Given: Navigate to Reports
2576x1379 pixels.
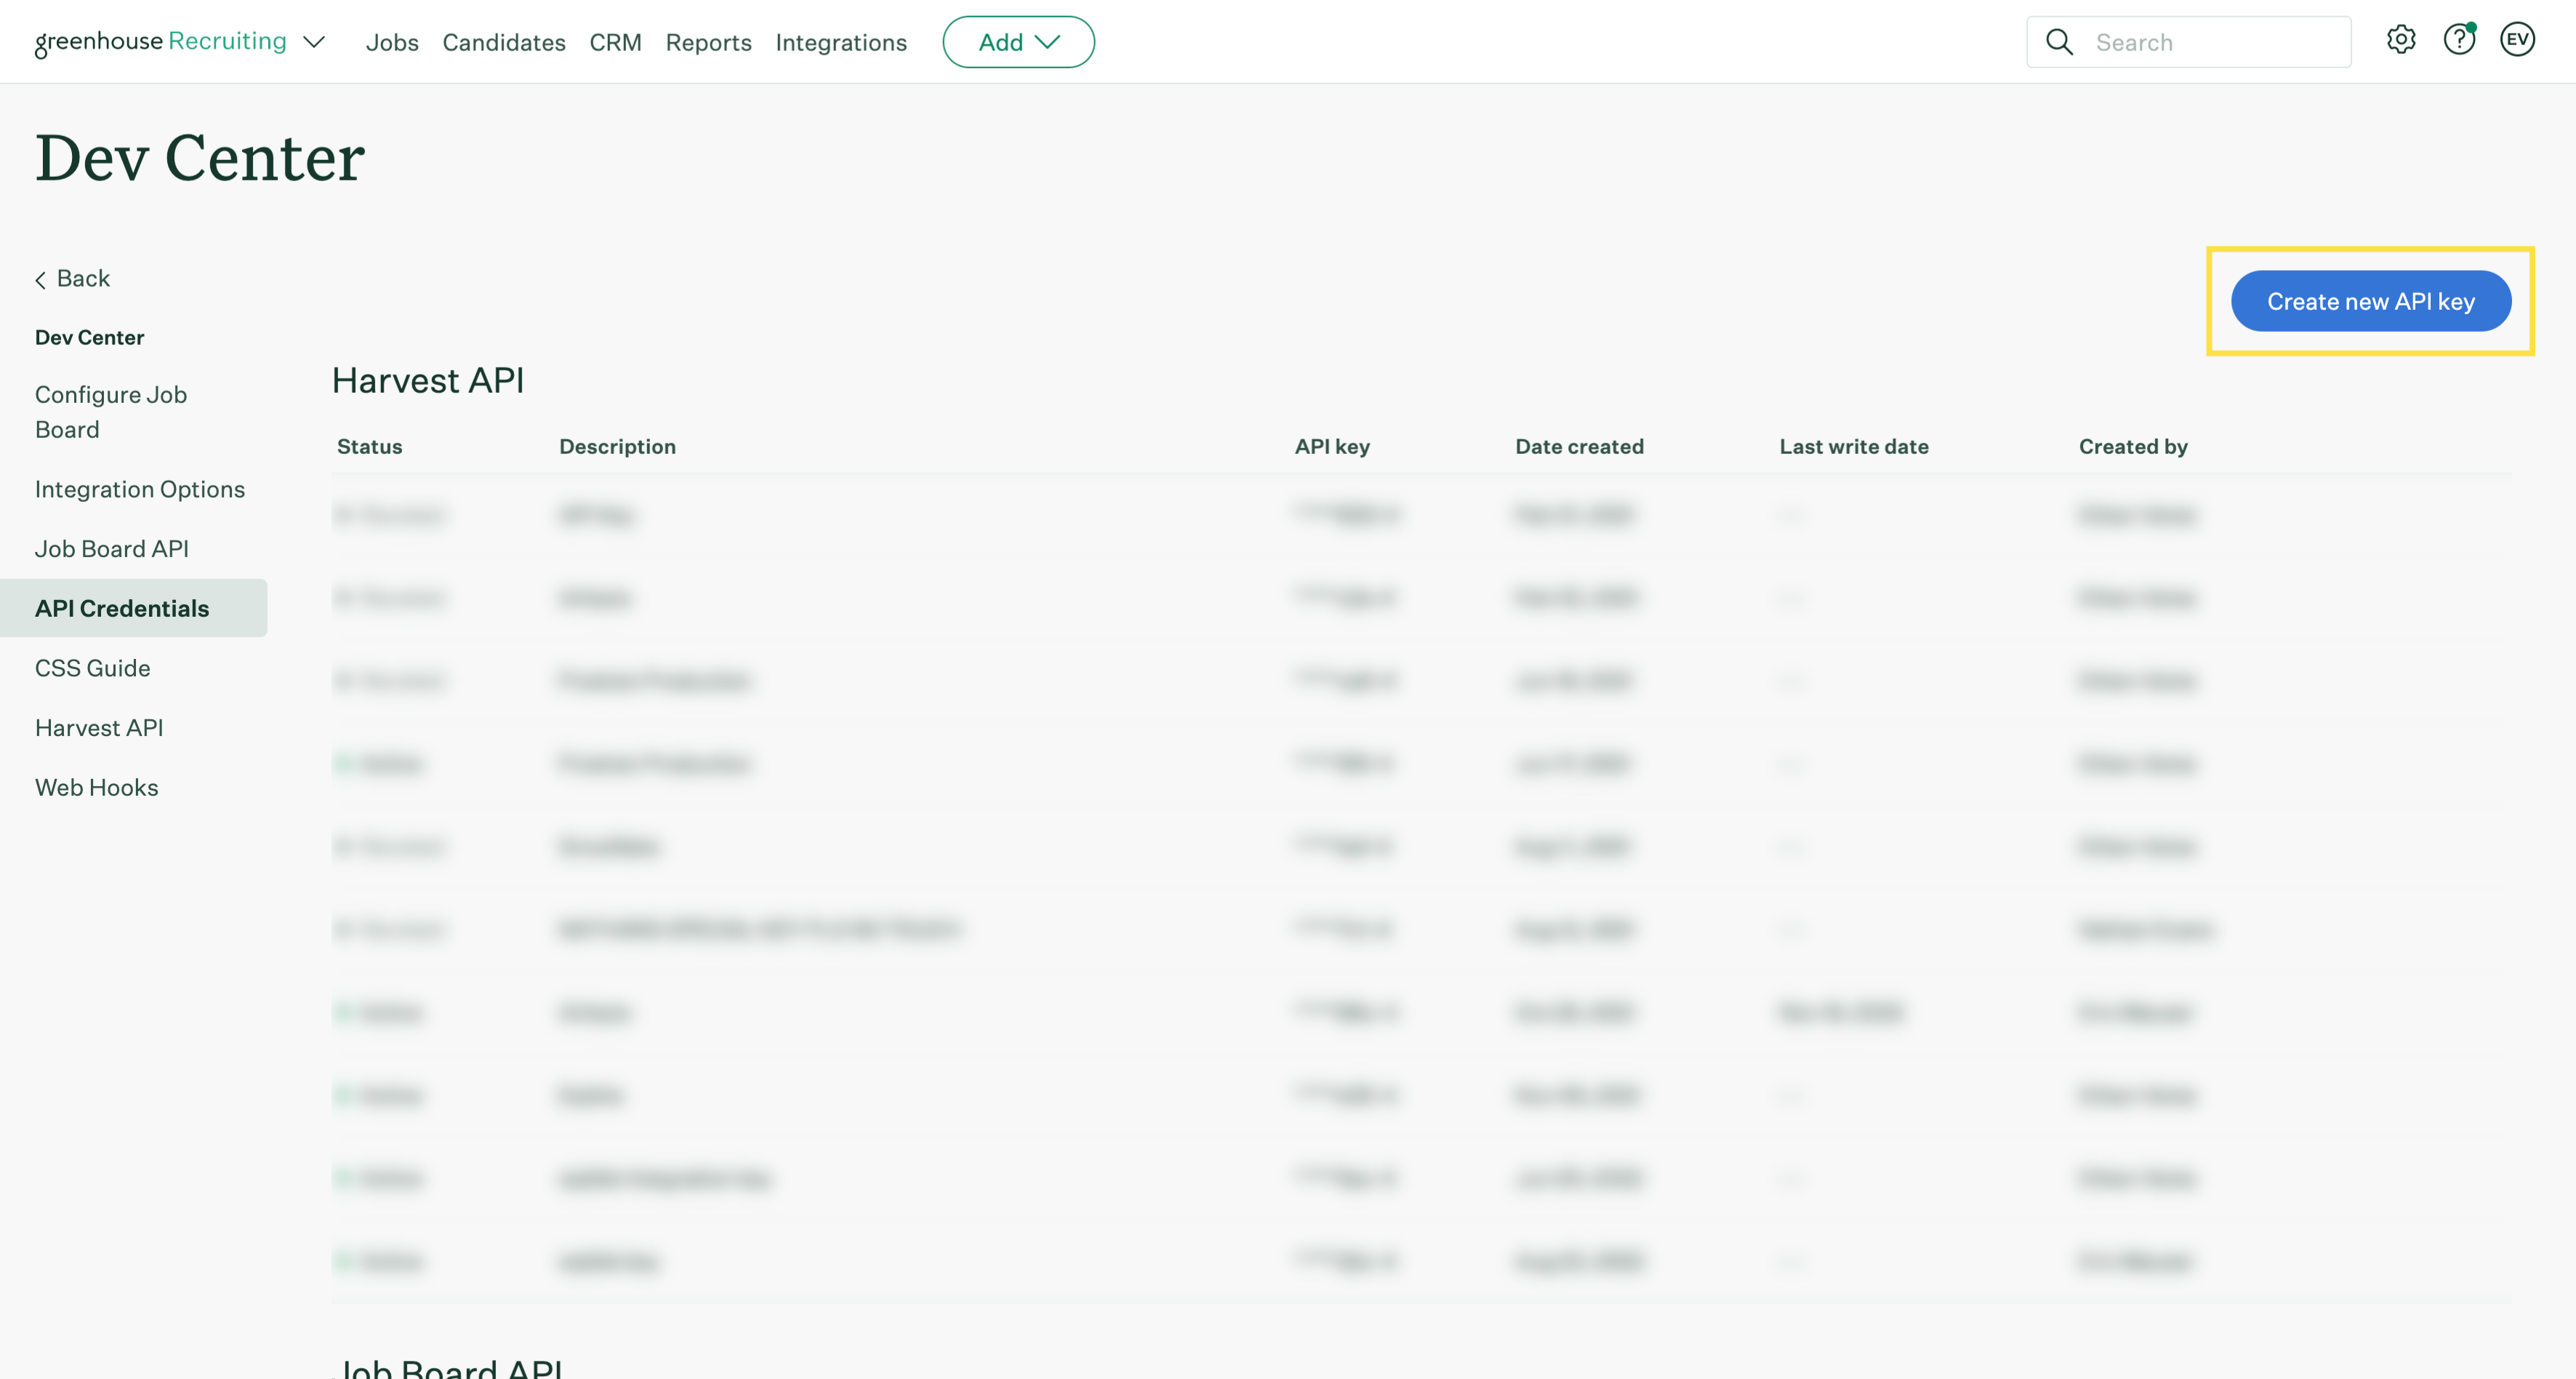Looking at the screenshot, I should [x=708, y=42].
